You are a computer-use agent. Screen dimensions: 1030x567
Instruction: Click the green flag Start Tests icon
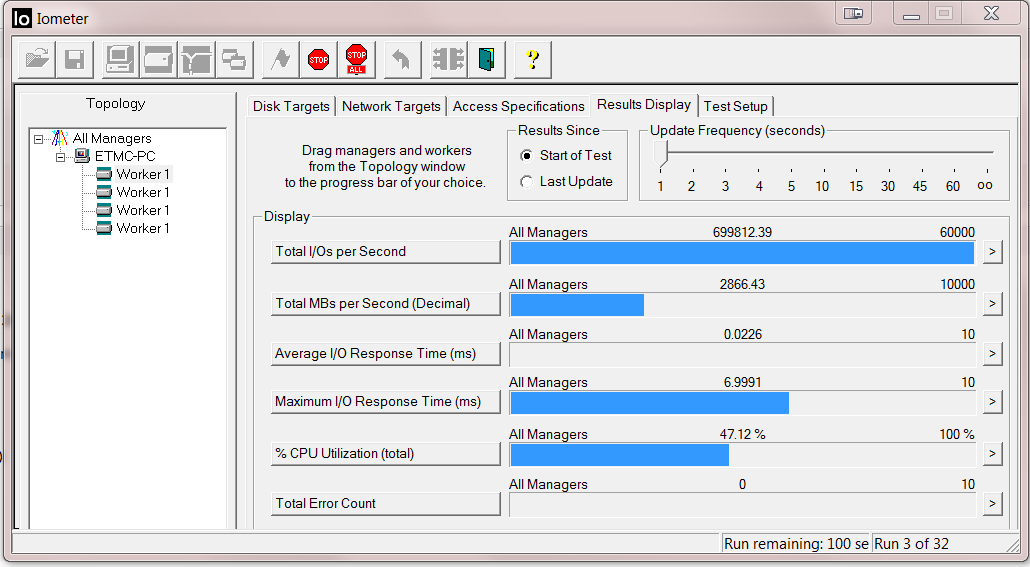[281, 60]
